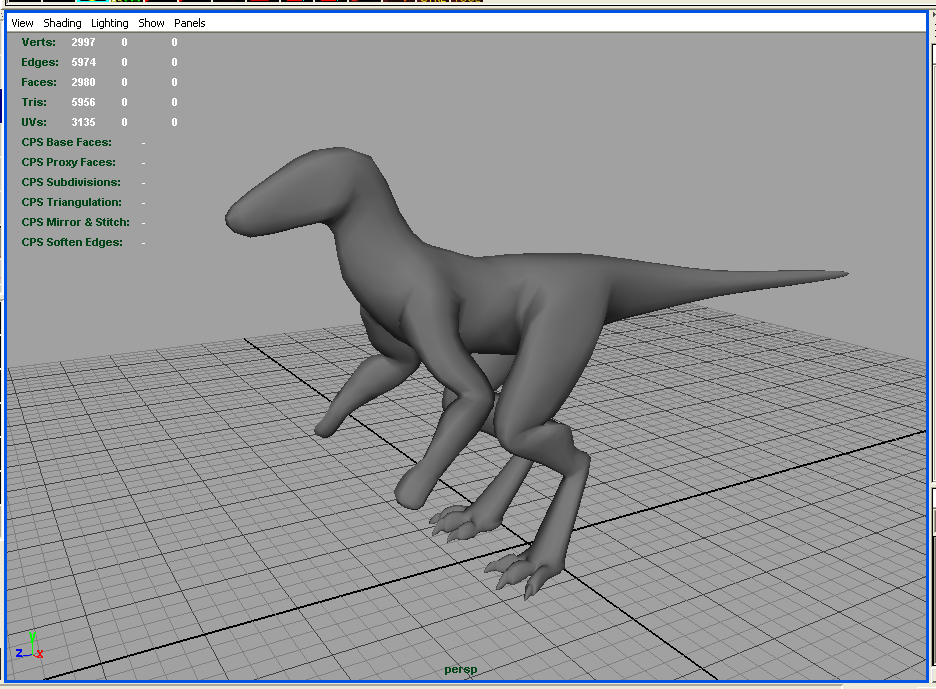Click the "Edges:" heads-up display label
This screenshot has height=689, width=936.
click(40, 62)
